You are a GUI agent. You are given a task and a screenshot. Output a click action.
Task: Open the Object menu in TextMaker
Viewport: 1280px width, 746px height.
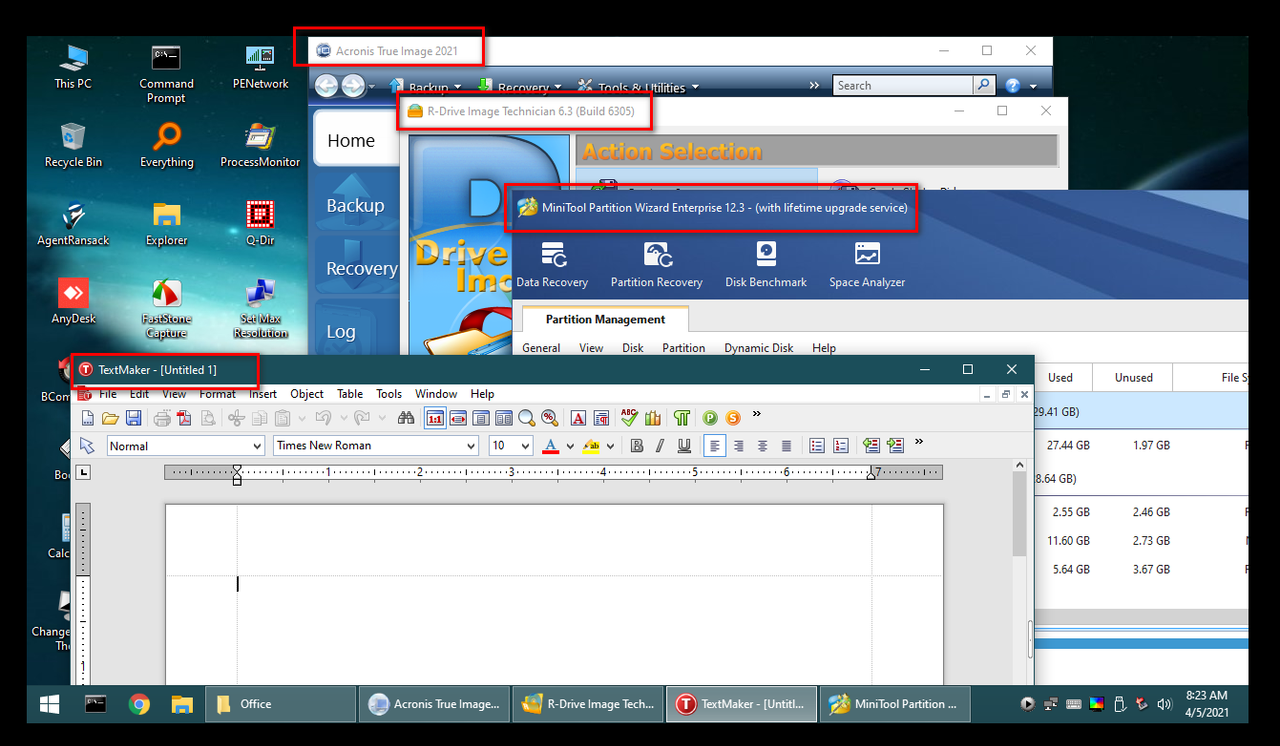pyautogui.click(x=307, y=394)
